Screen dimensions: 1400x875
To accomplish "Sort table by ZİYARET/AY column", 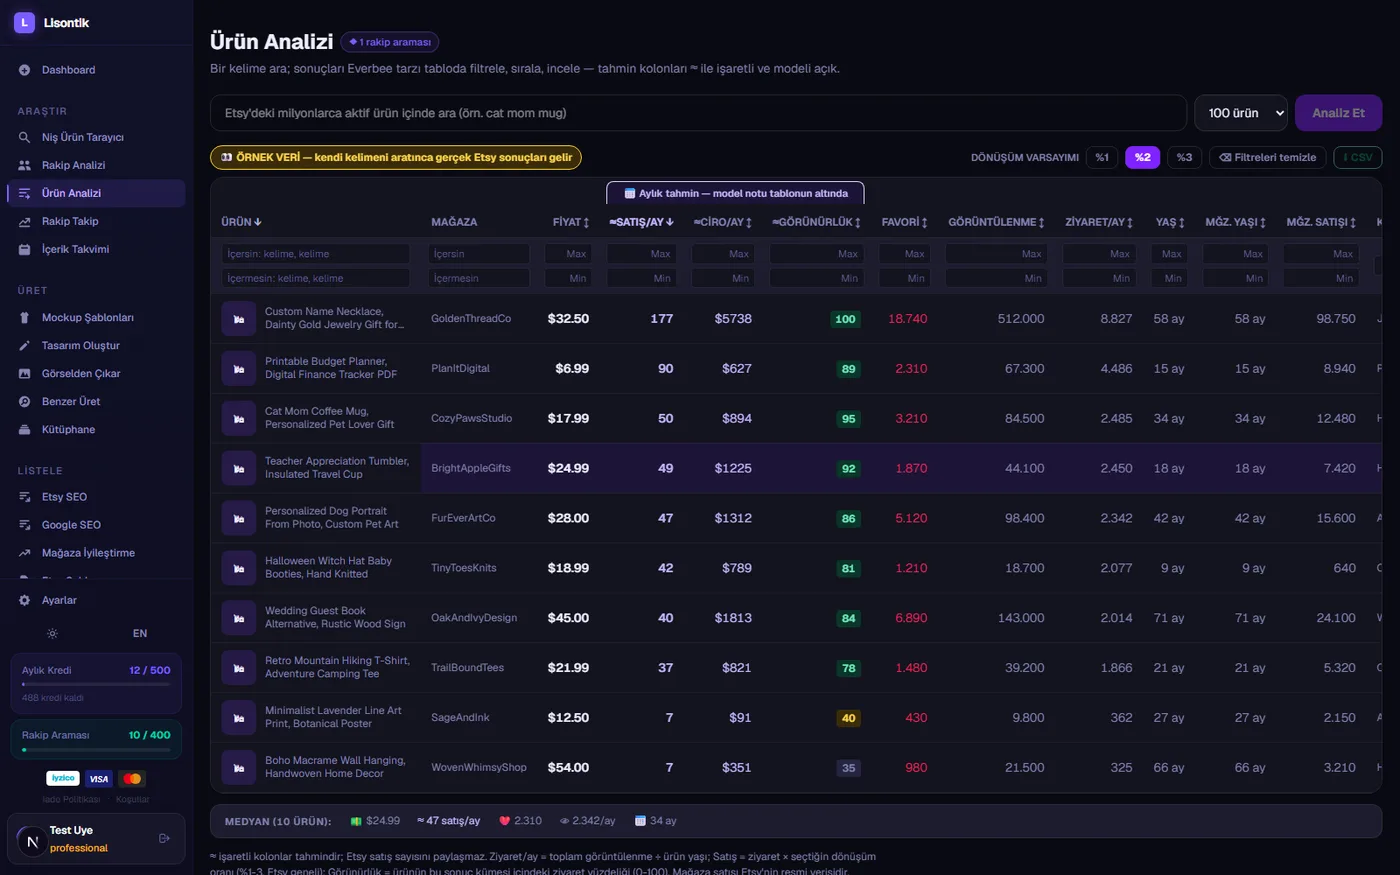I will 1099,222.
